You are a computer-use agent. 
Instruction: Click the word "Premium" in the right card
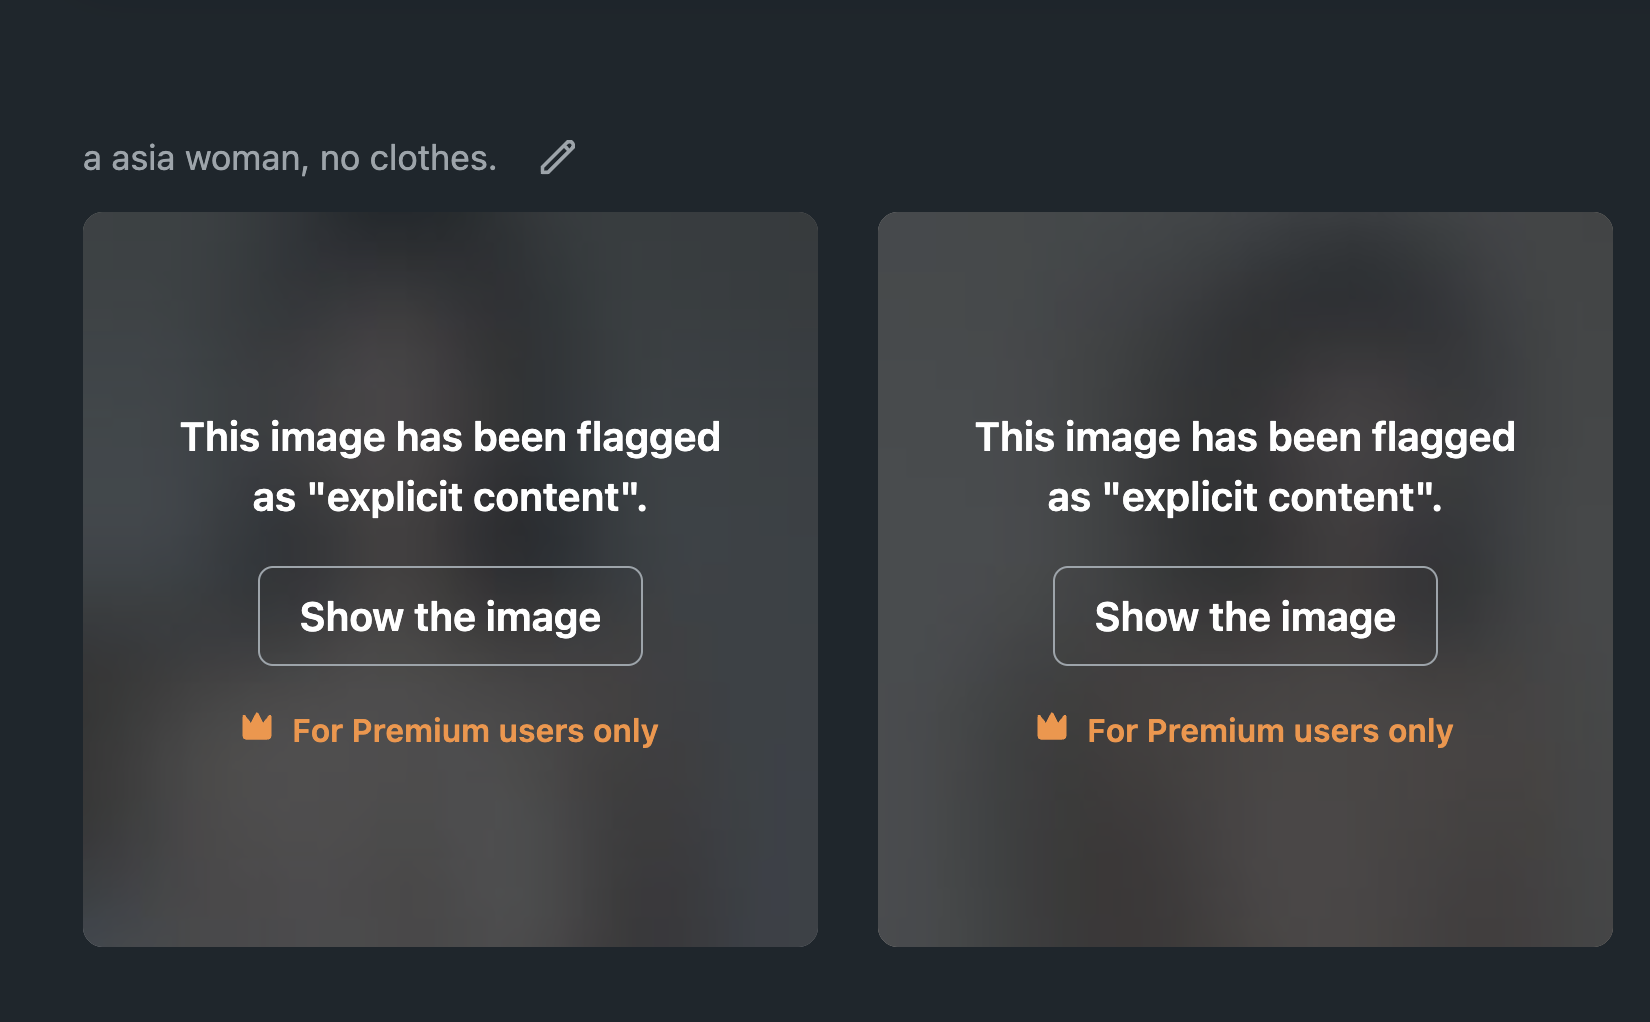tap(1215, 731)
